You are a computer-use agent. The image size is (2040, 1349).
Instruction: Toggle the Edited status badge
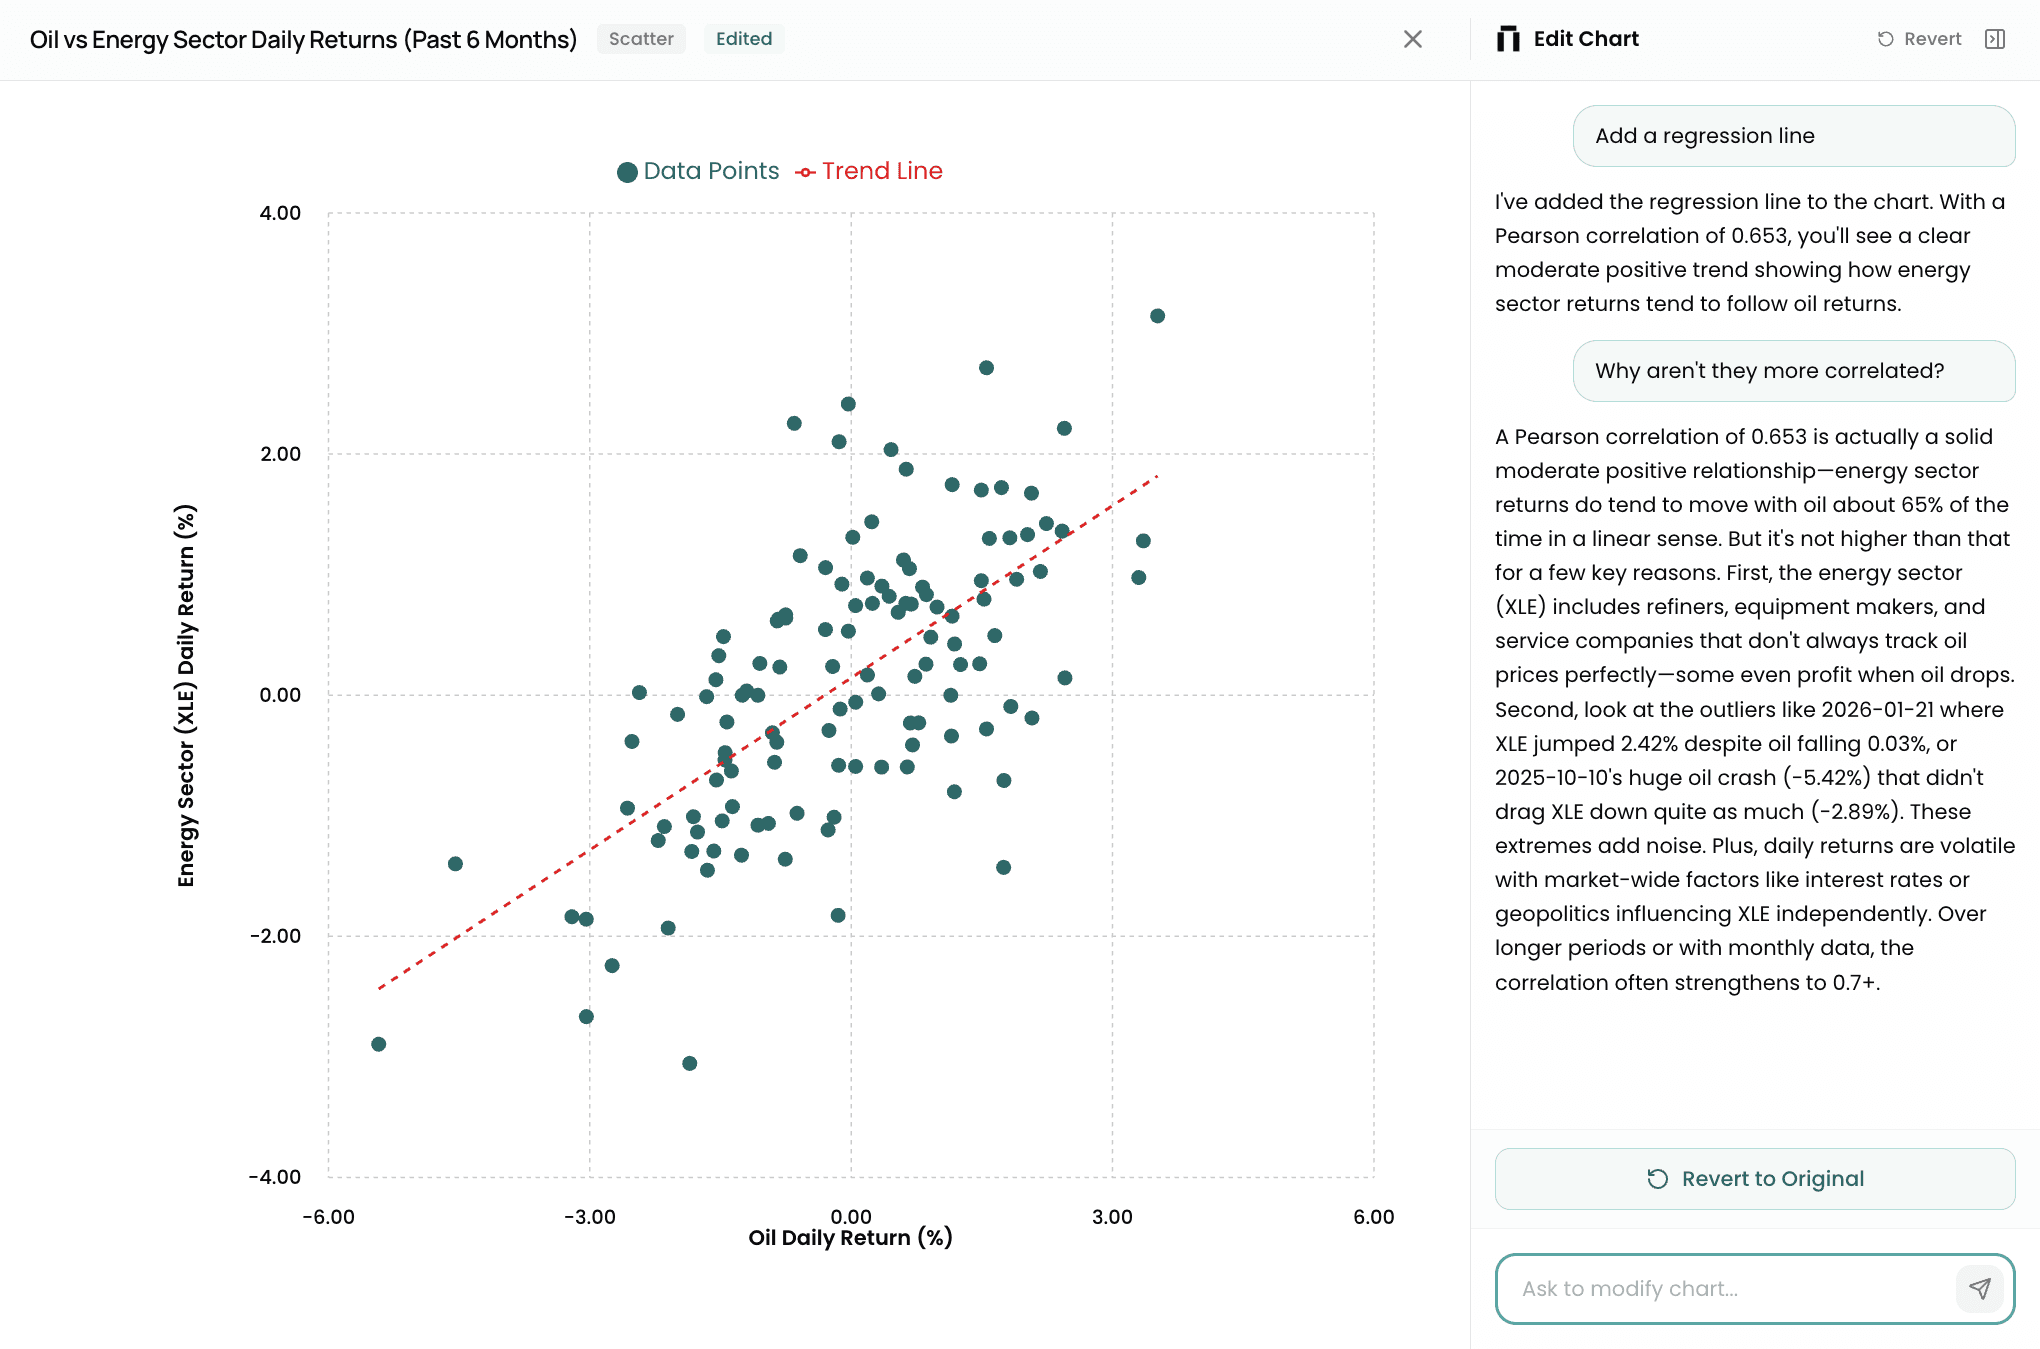tap(744, 38)
